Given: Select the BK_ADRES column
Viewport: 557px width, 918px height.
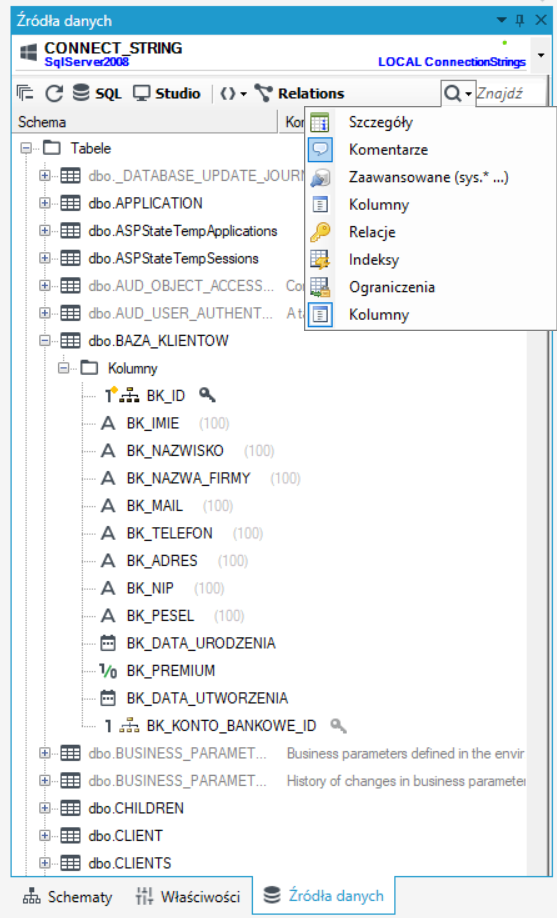Looking at the screenshot, I should (162, 561).
